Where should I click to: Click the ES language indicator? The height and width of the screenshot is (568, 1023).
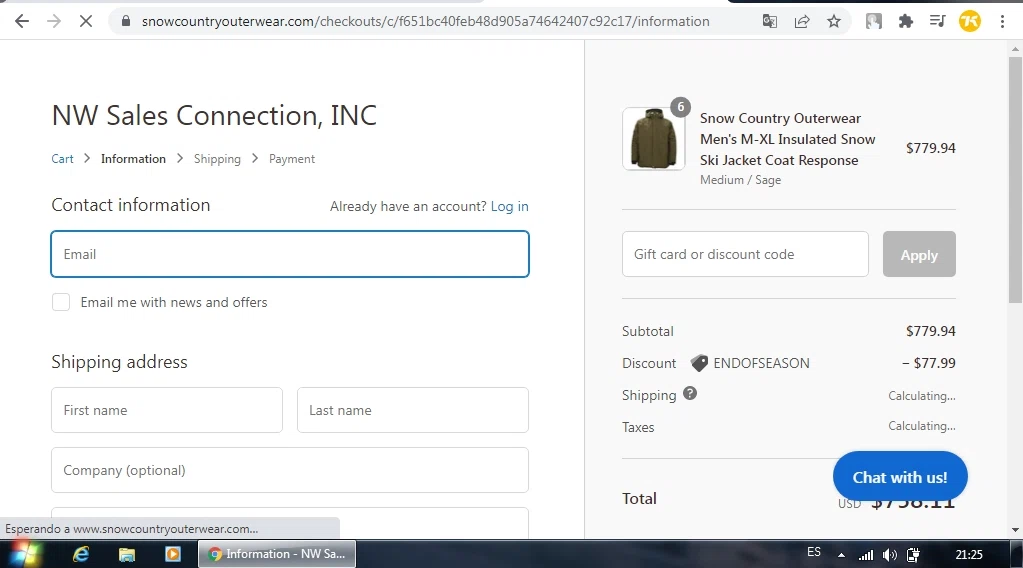814,552
